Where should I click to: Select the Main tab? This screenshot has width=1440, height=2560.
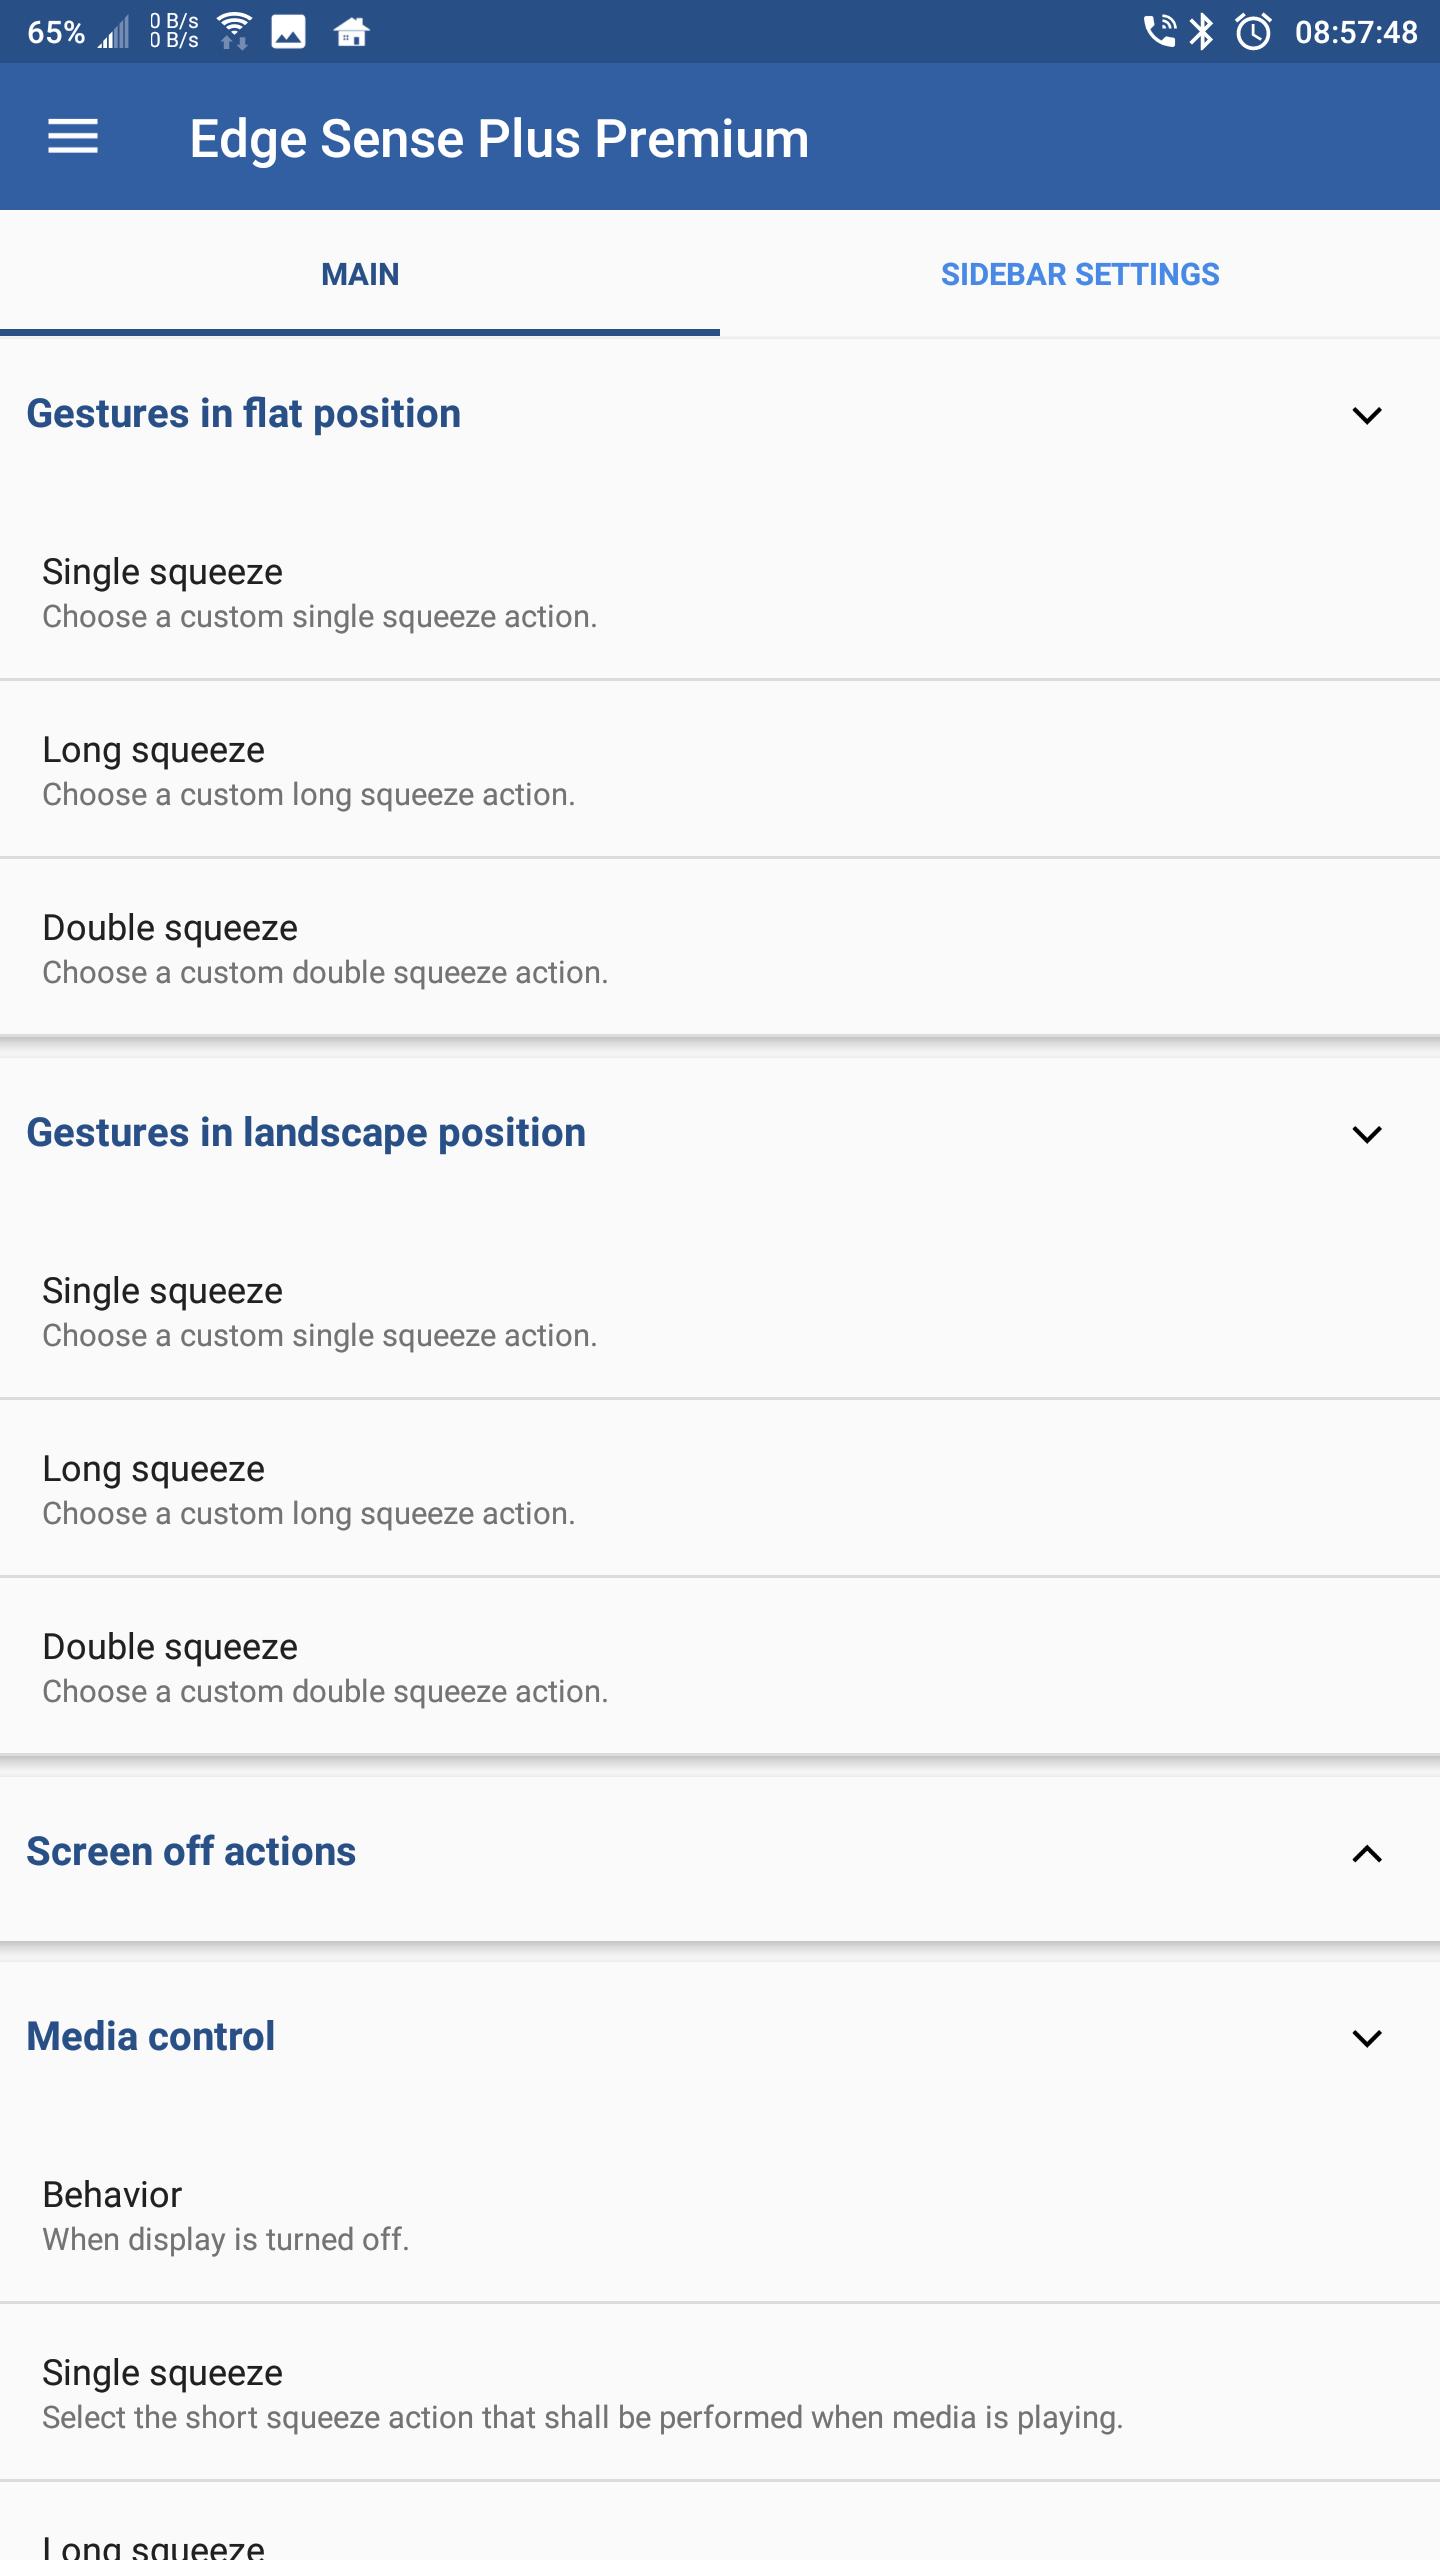tap(360, 274)
